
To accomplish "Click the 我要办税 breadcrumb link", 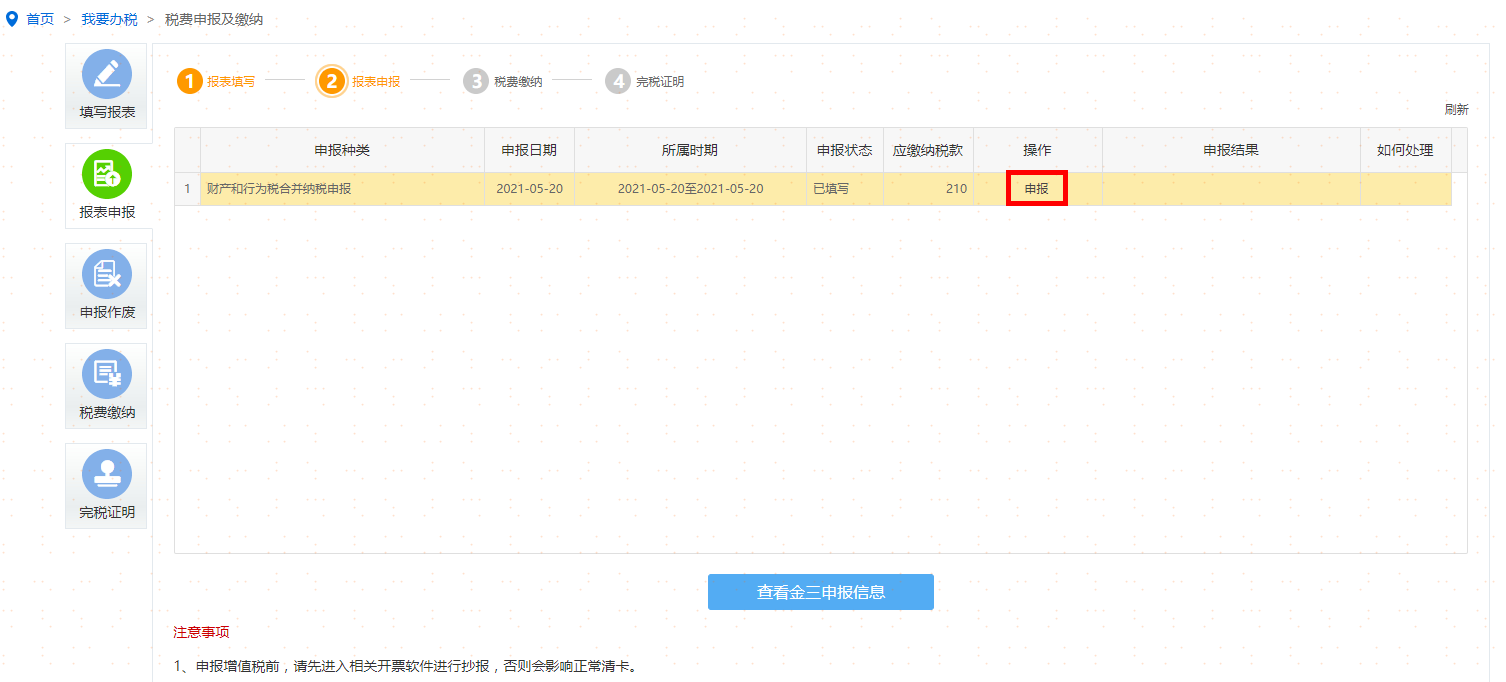I will point(110,19).
